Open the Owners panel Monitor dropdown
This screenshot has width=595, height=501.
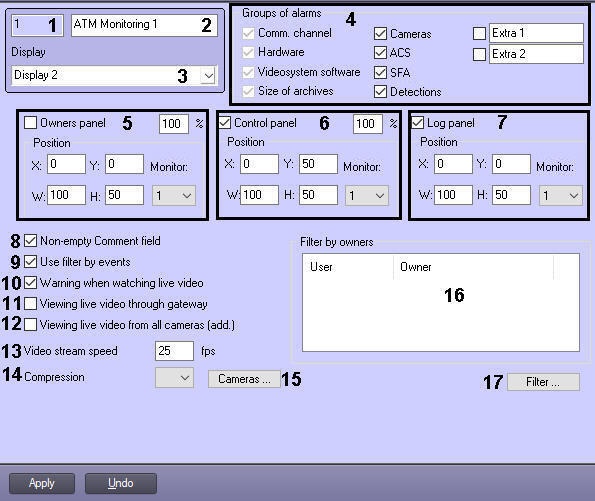click(174, 195)
